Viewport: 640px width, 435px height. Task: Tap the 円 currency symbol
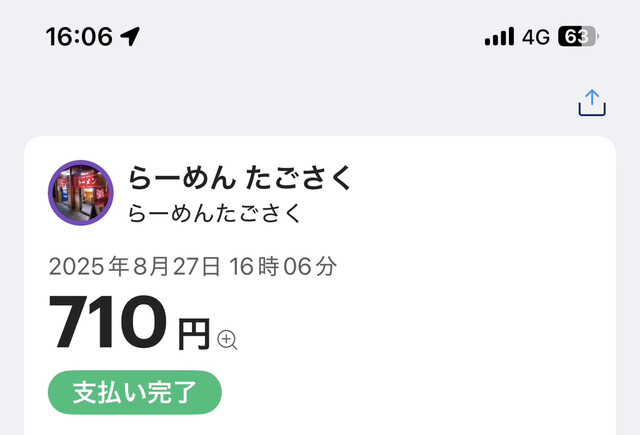click(x=194, y=333)
